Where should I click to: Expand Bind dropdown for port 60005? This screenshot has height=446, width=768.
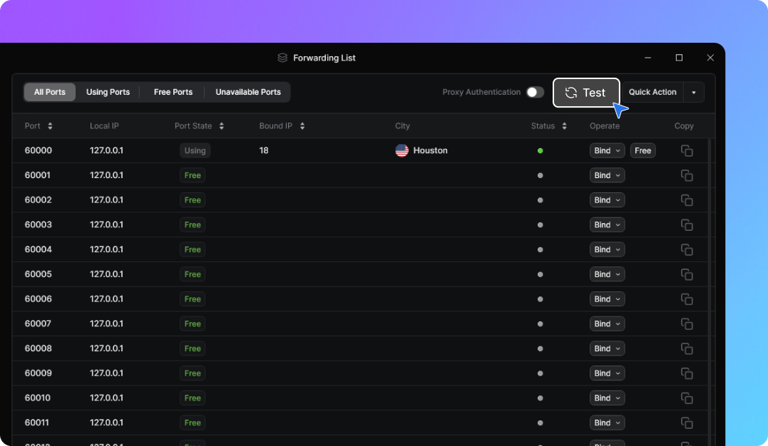[x=607, y=274]
